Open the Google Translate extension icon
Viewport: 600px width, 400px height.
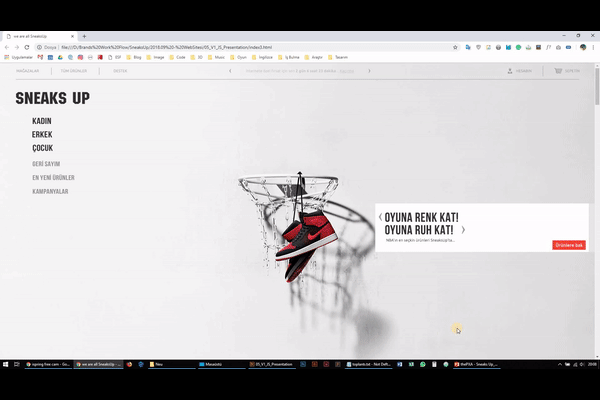click(x=468, y=47)
